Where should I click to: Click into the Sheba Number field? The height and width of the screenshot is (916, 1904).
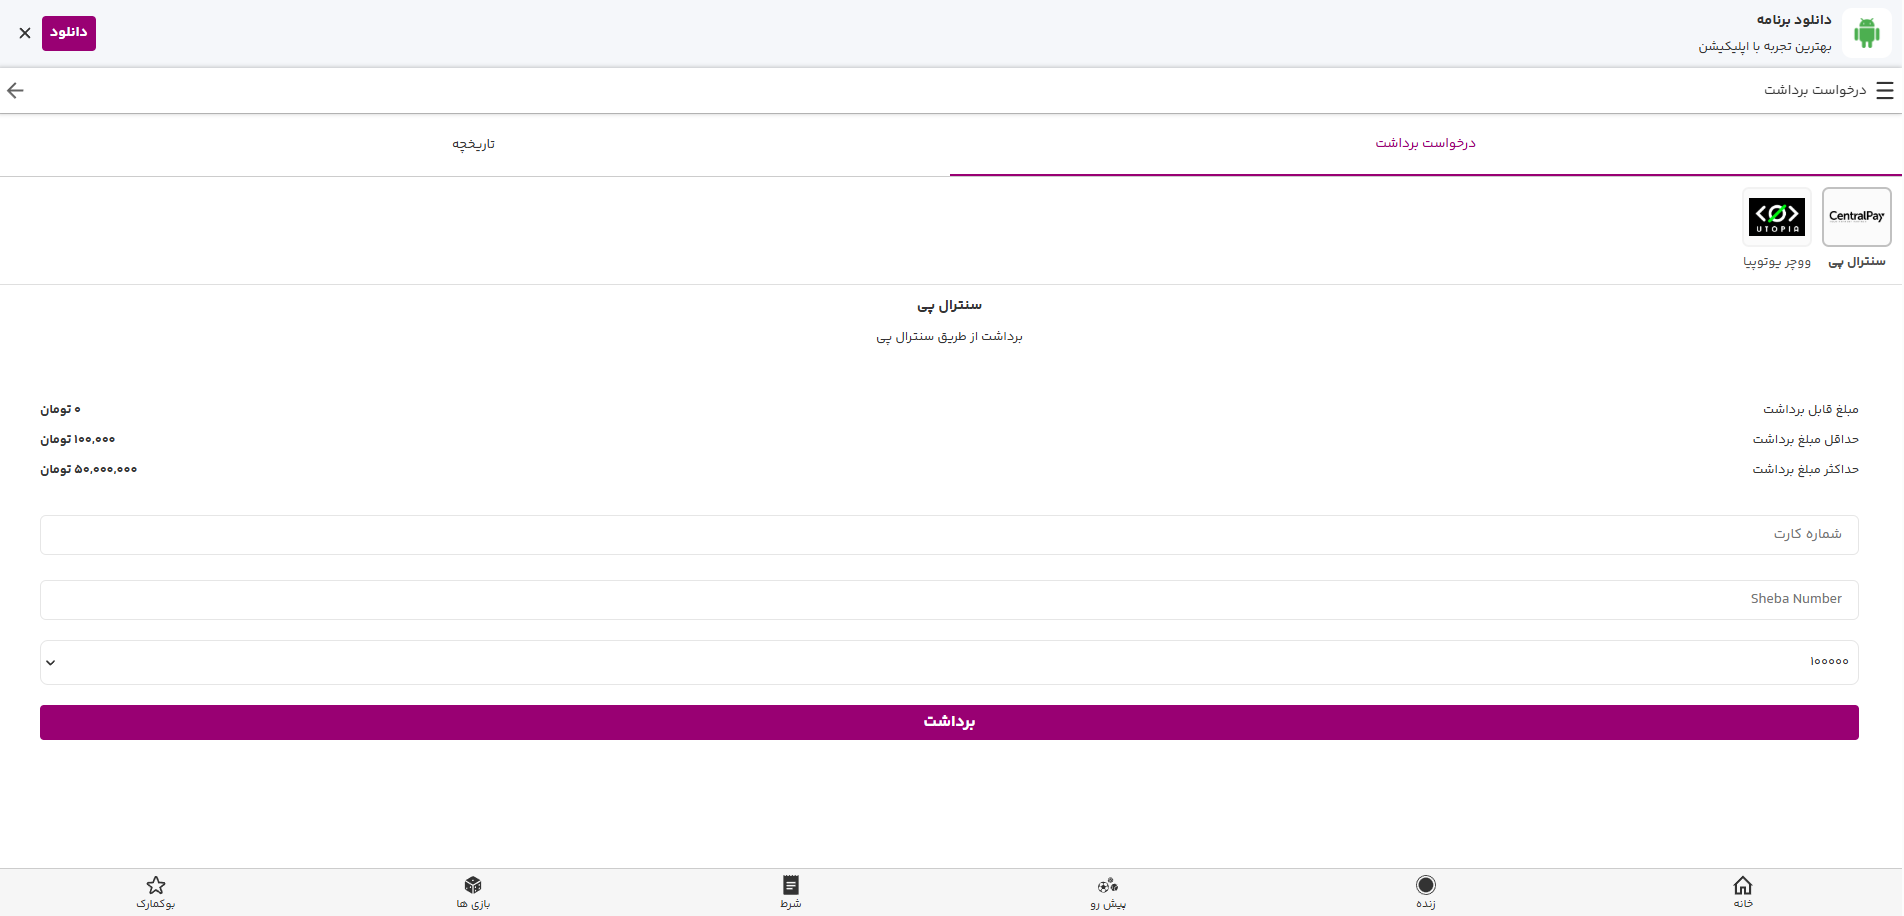tap(949, 600)
